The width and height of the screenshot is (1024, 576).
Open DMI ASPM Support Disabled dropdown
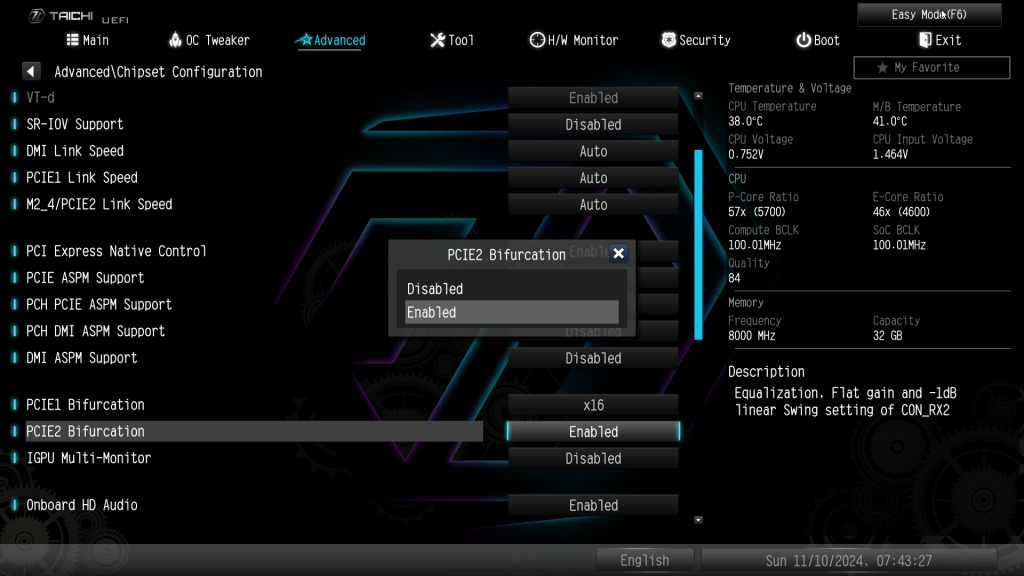pyautogui.click(x=593, y=359)
